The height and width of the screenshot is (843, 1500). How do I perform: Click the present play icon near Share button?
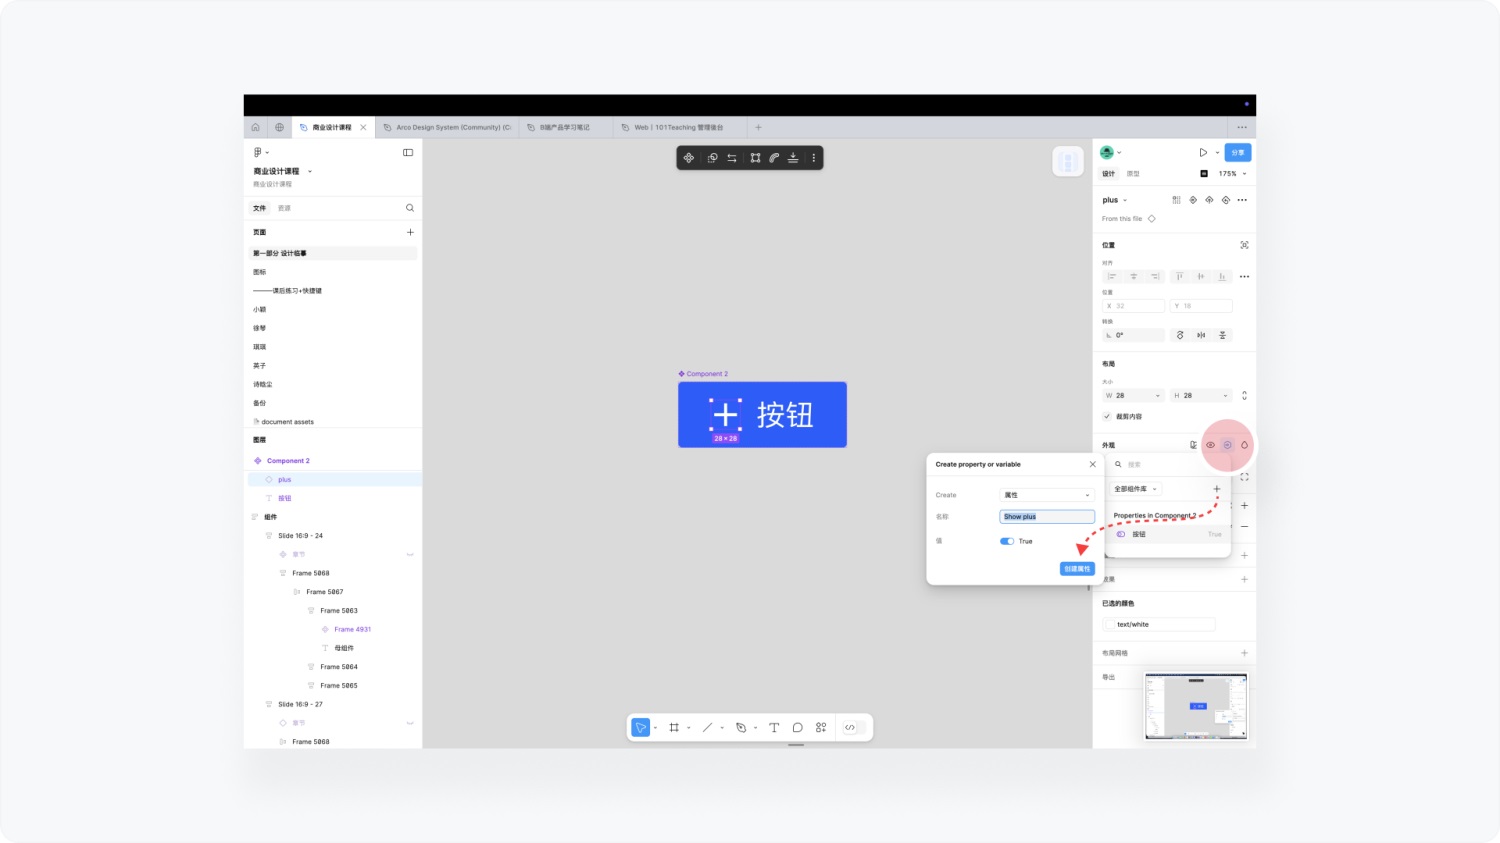[x=1203, y=152]
